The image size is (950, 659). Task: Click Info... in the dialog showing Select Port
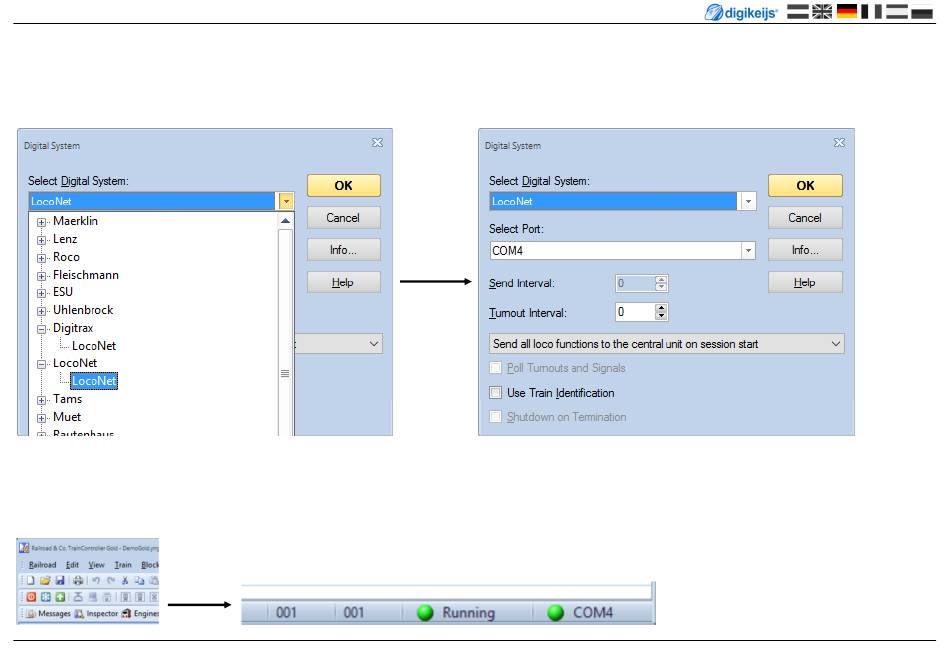point(805,250)
